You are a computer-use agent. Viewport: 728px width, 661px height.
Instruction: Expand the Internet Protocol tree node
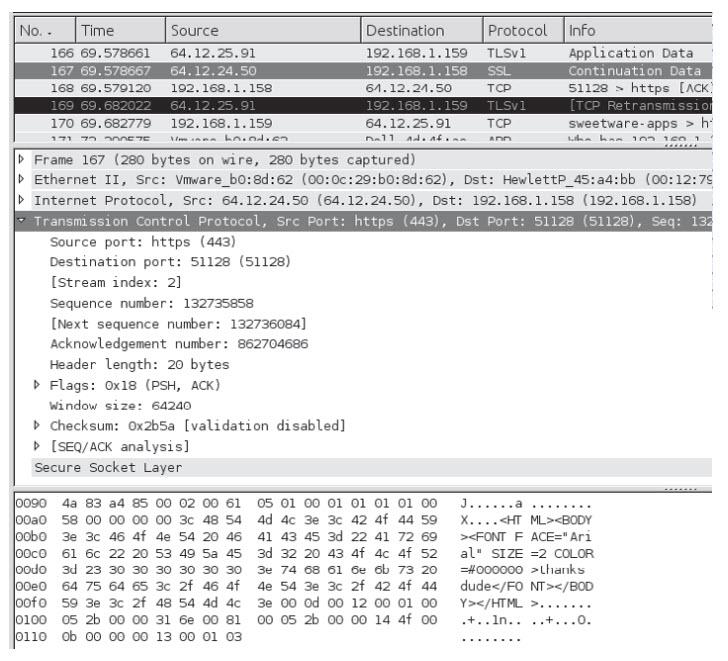tap(21, 200)
